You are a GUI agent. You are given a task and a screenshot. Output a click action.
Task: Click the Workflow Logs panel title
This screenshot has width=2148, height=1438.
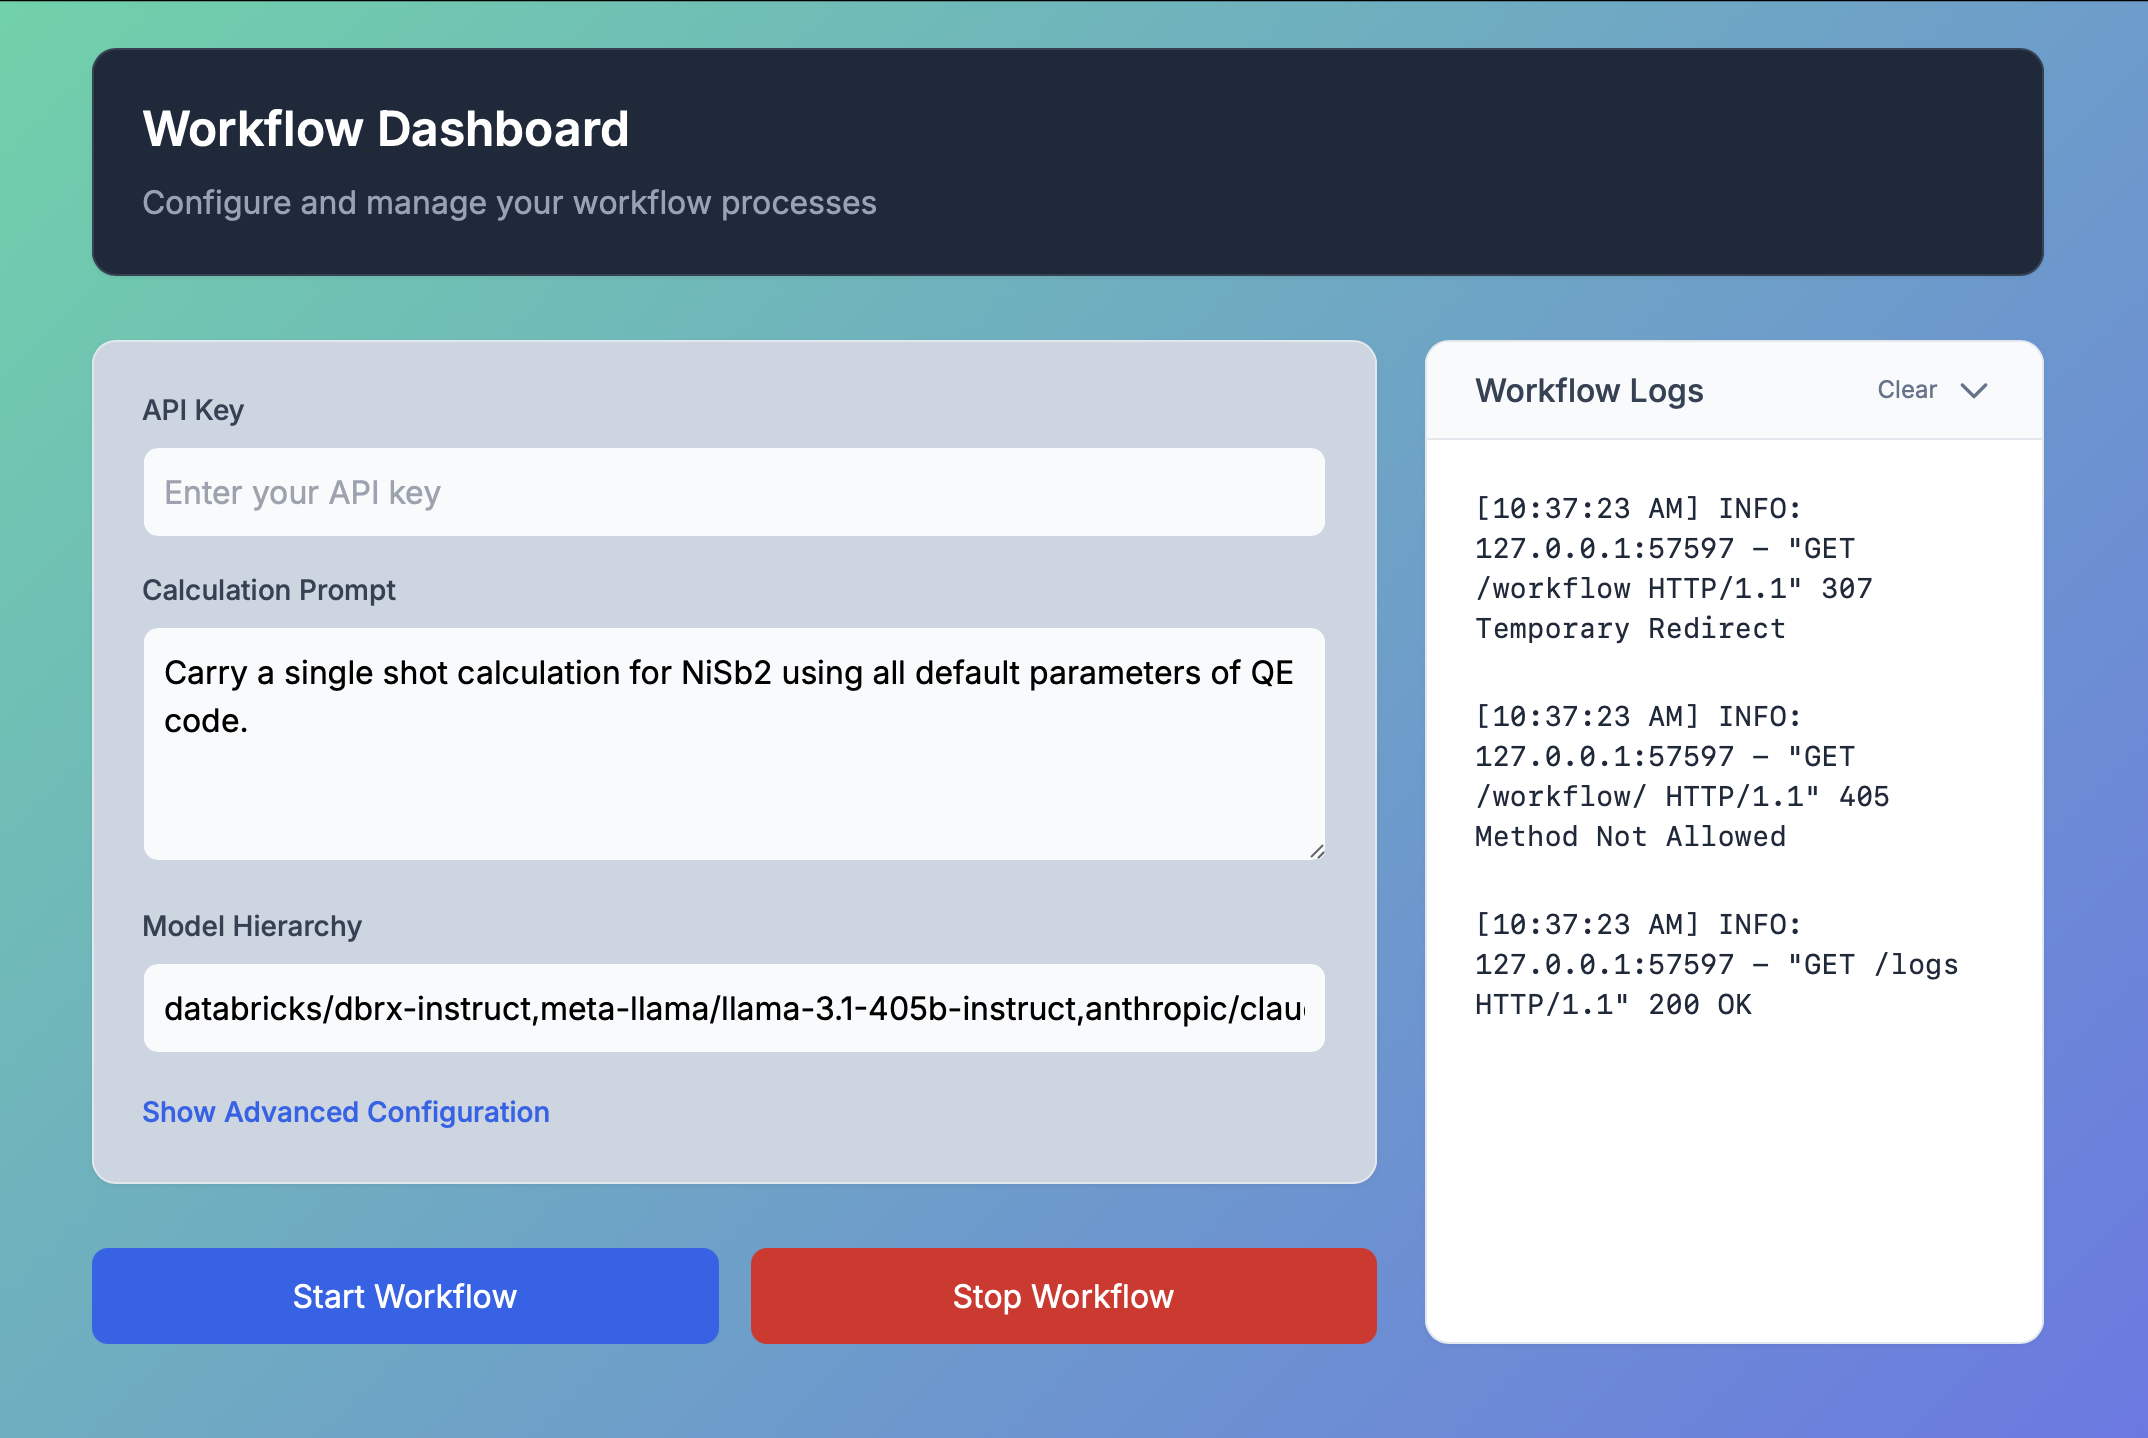pos(1589,390)
